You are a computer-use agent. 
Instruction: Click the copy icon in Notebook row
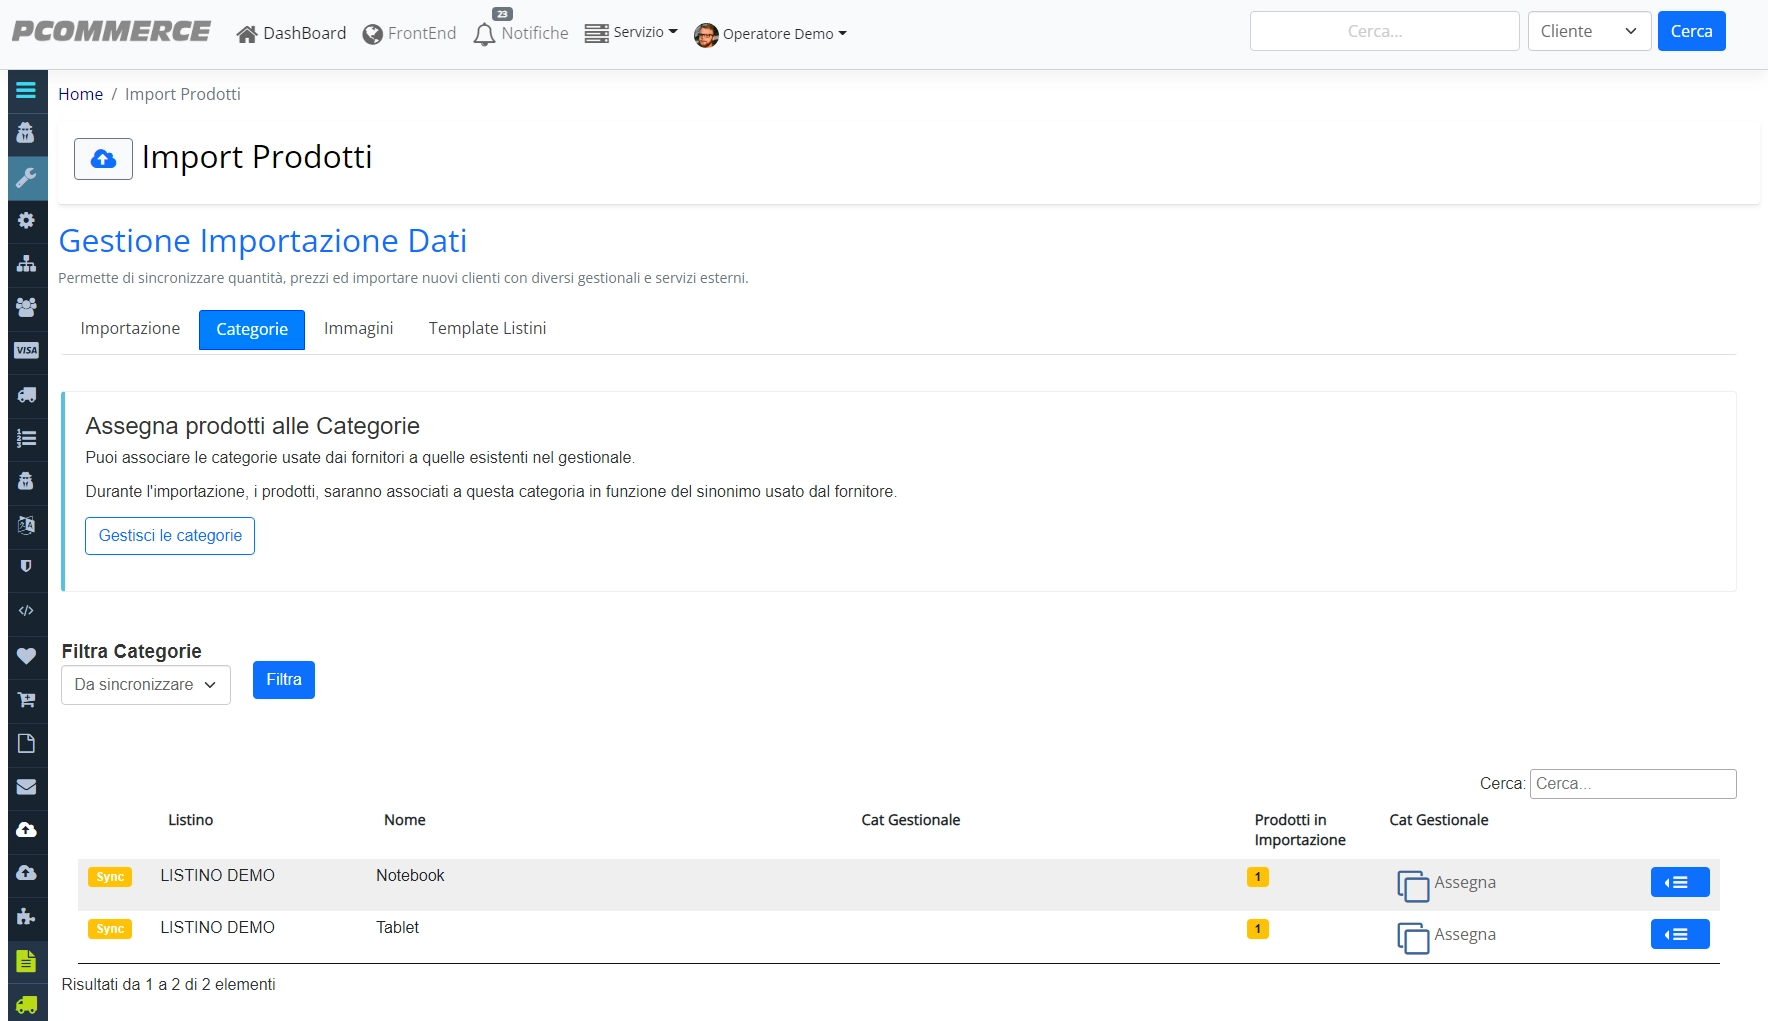pyautogui.click(x=1413, y=885)
